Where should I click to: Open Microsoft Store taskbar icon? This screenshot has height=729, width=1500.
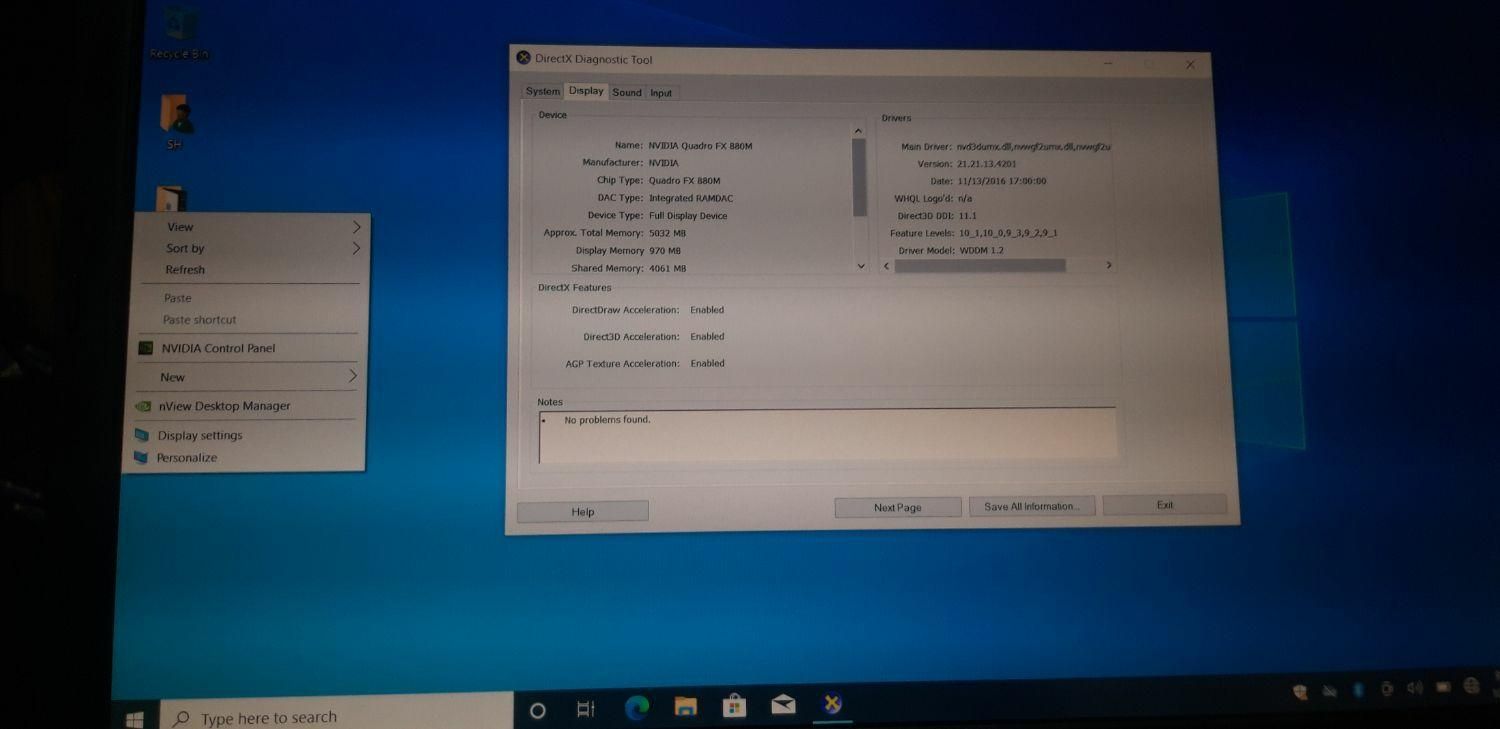735,706
